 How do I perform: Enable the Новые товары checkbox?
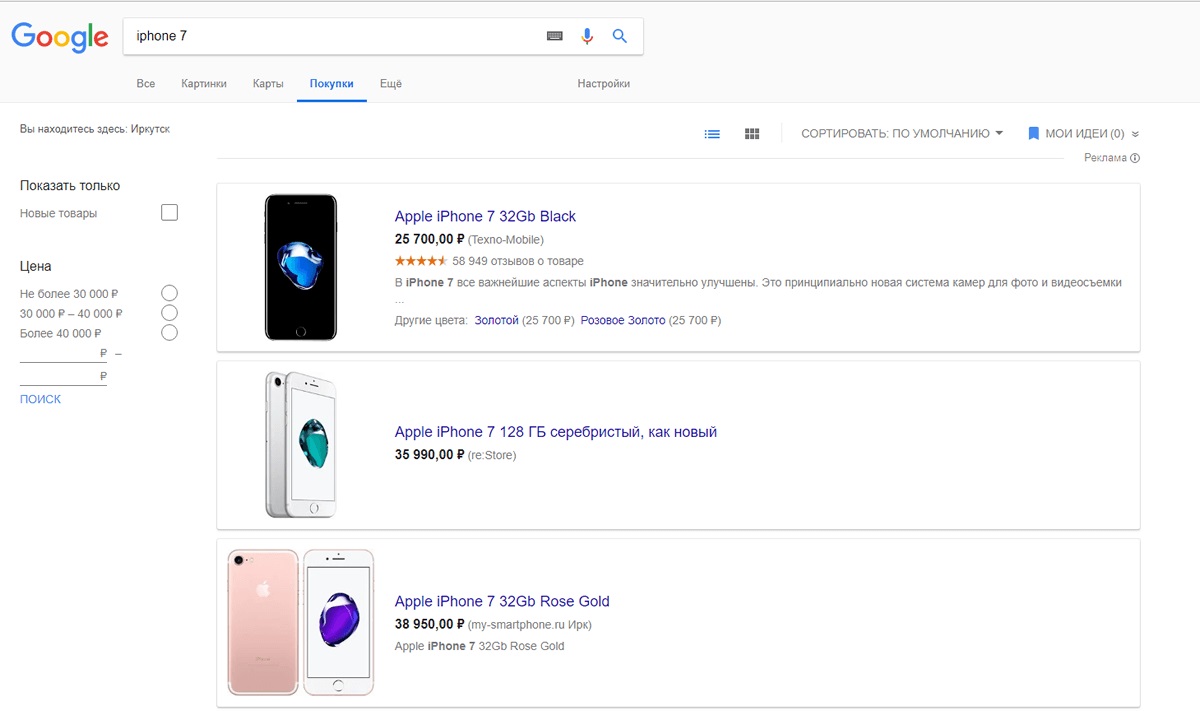click(x=169, y=213)
